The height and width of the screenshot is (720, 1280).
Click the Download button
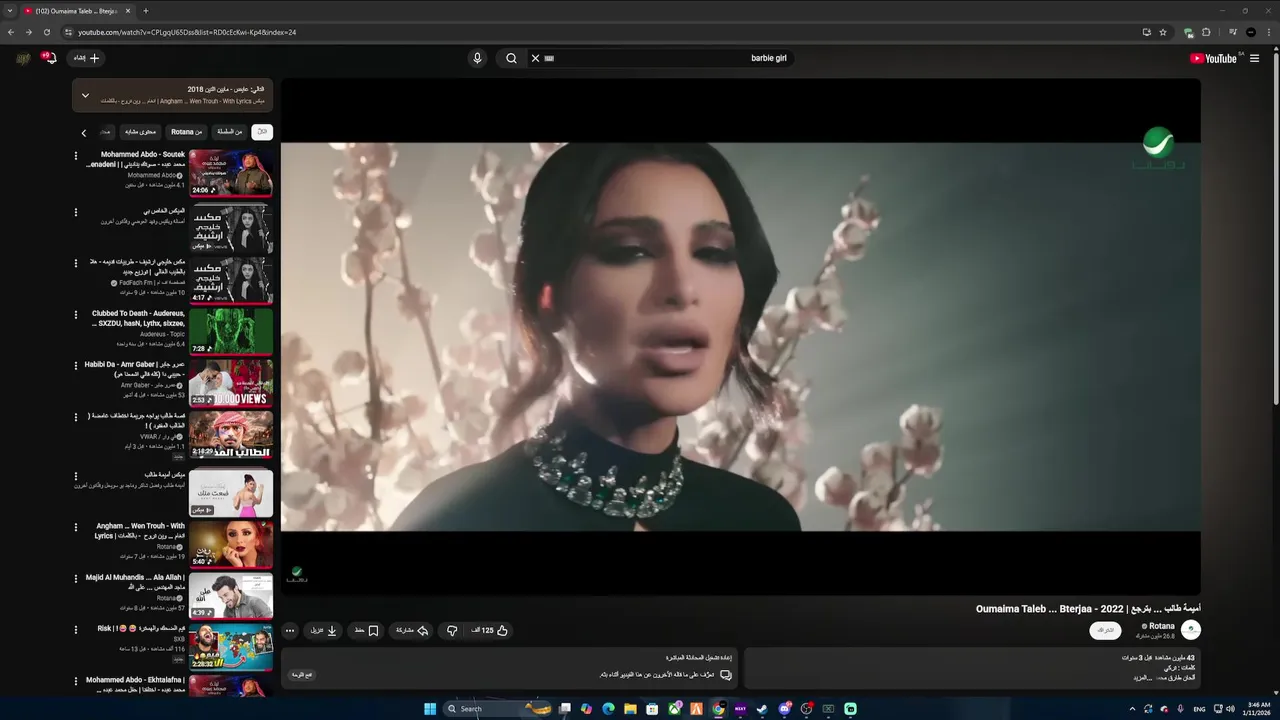click(x=323, y=631)
